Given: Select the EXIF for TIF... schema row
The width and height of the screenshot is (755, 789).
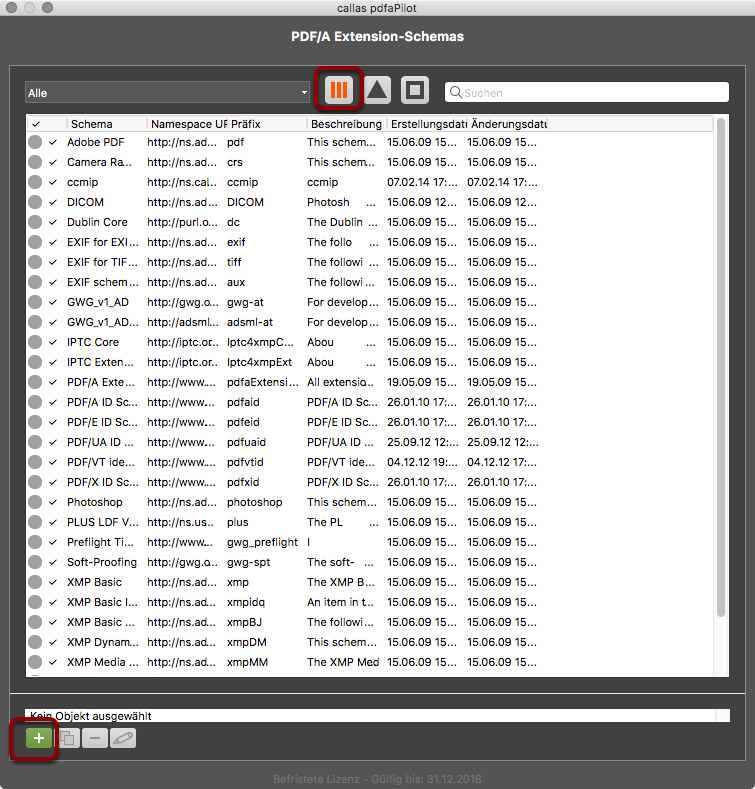Looking at the screenshot, I should [x=369, y=262].
